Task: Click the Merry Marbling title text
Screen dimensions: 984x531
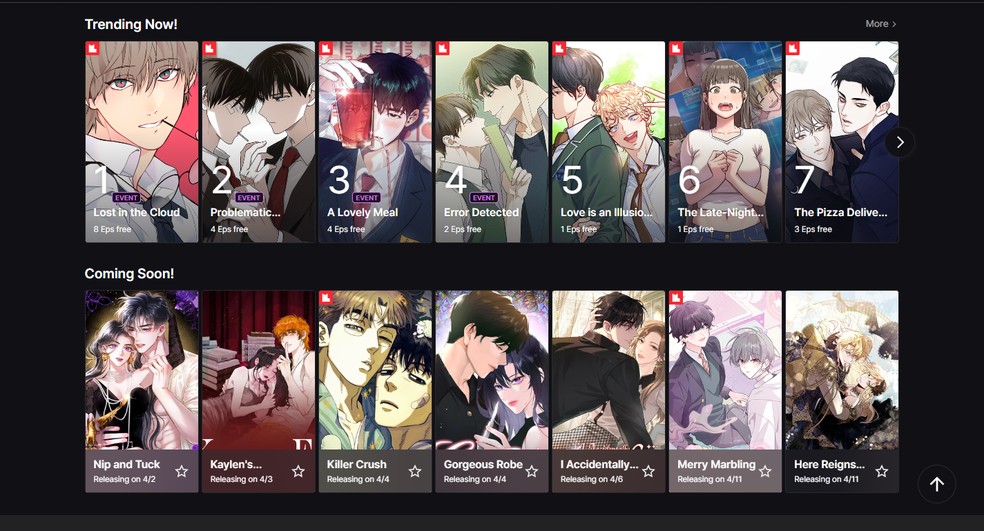Action: (716, 464)
